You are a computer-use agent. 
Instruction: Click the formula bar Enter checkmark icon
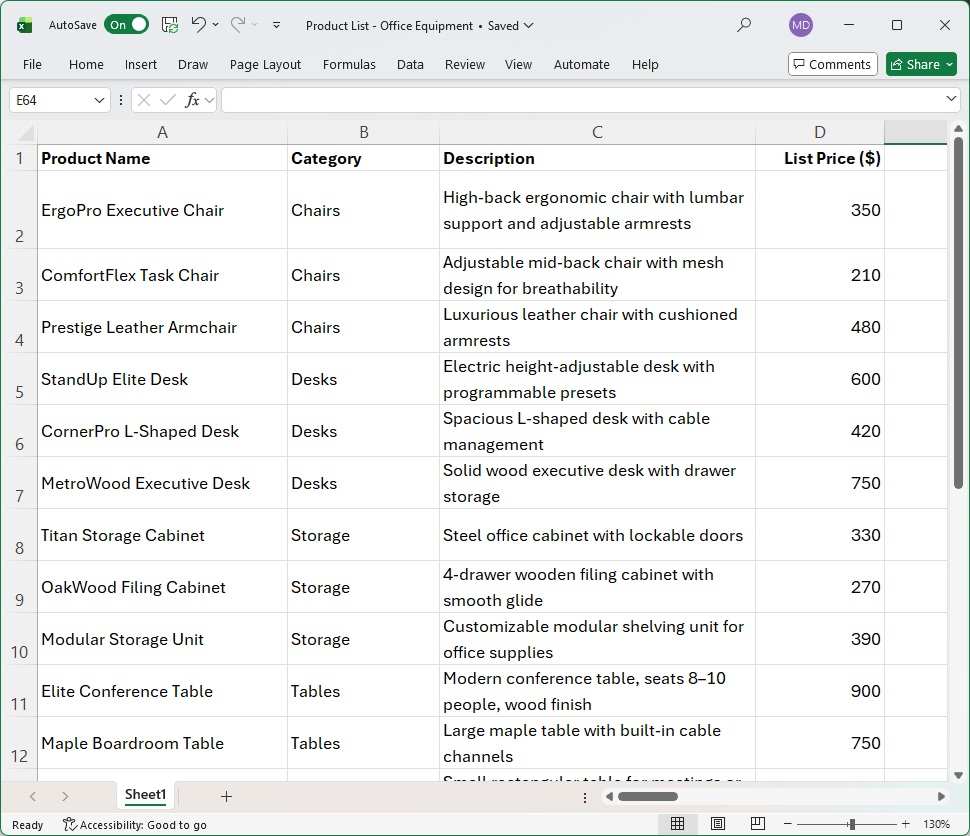click(167, 100)
